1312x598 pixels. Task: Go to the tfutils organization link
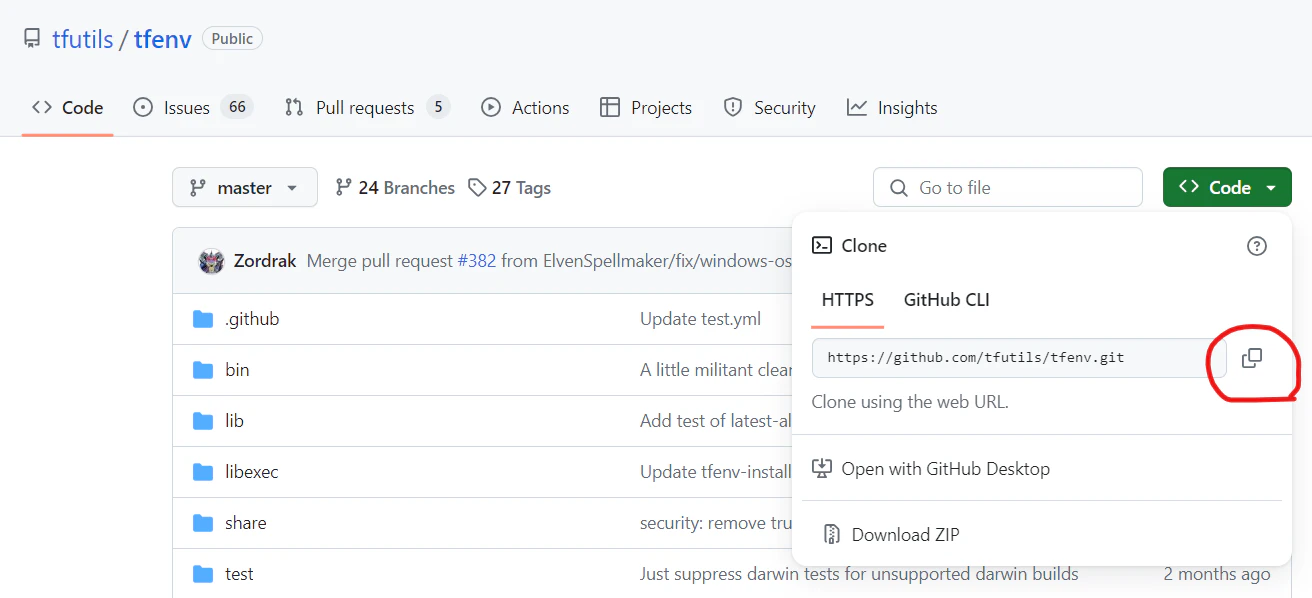tap(83, 39)
